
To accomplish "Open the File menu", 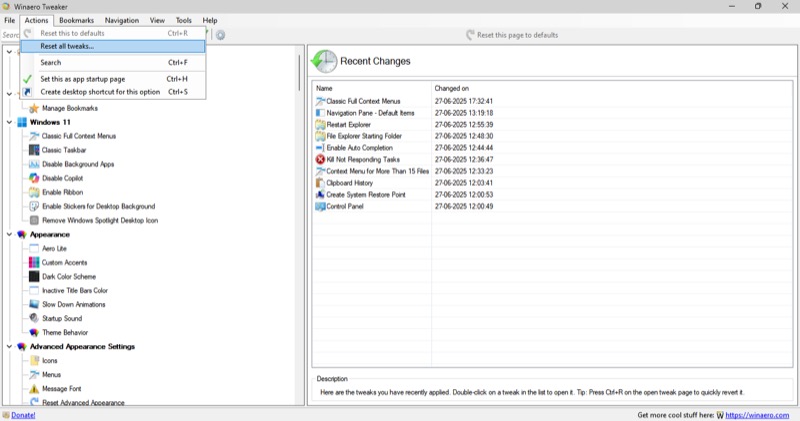I will click(10, 20).
